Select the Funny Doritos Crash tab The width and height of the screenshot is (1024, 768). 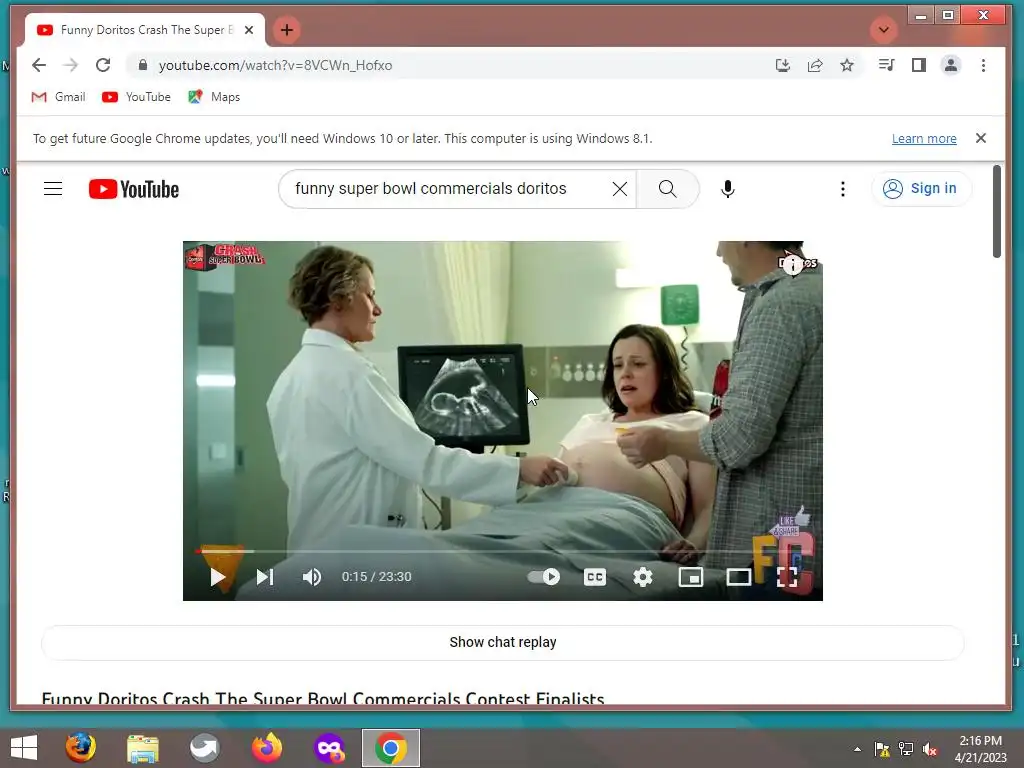pos(145,30)
